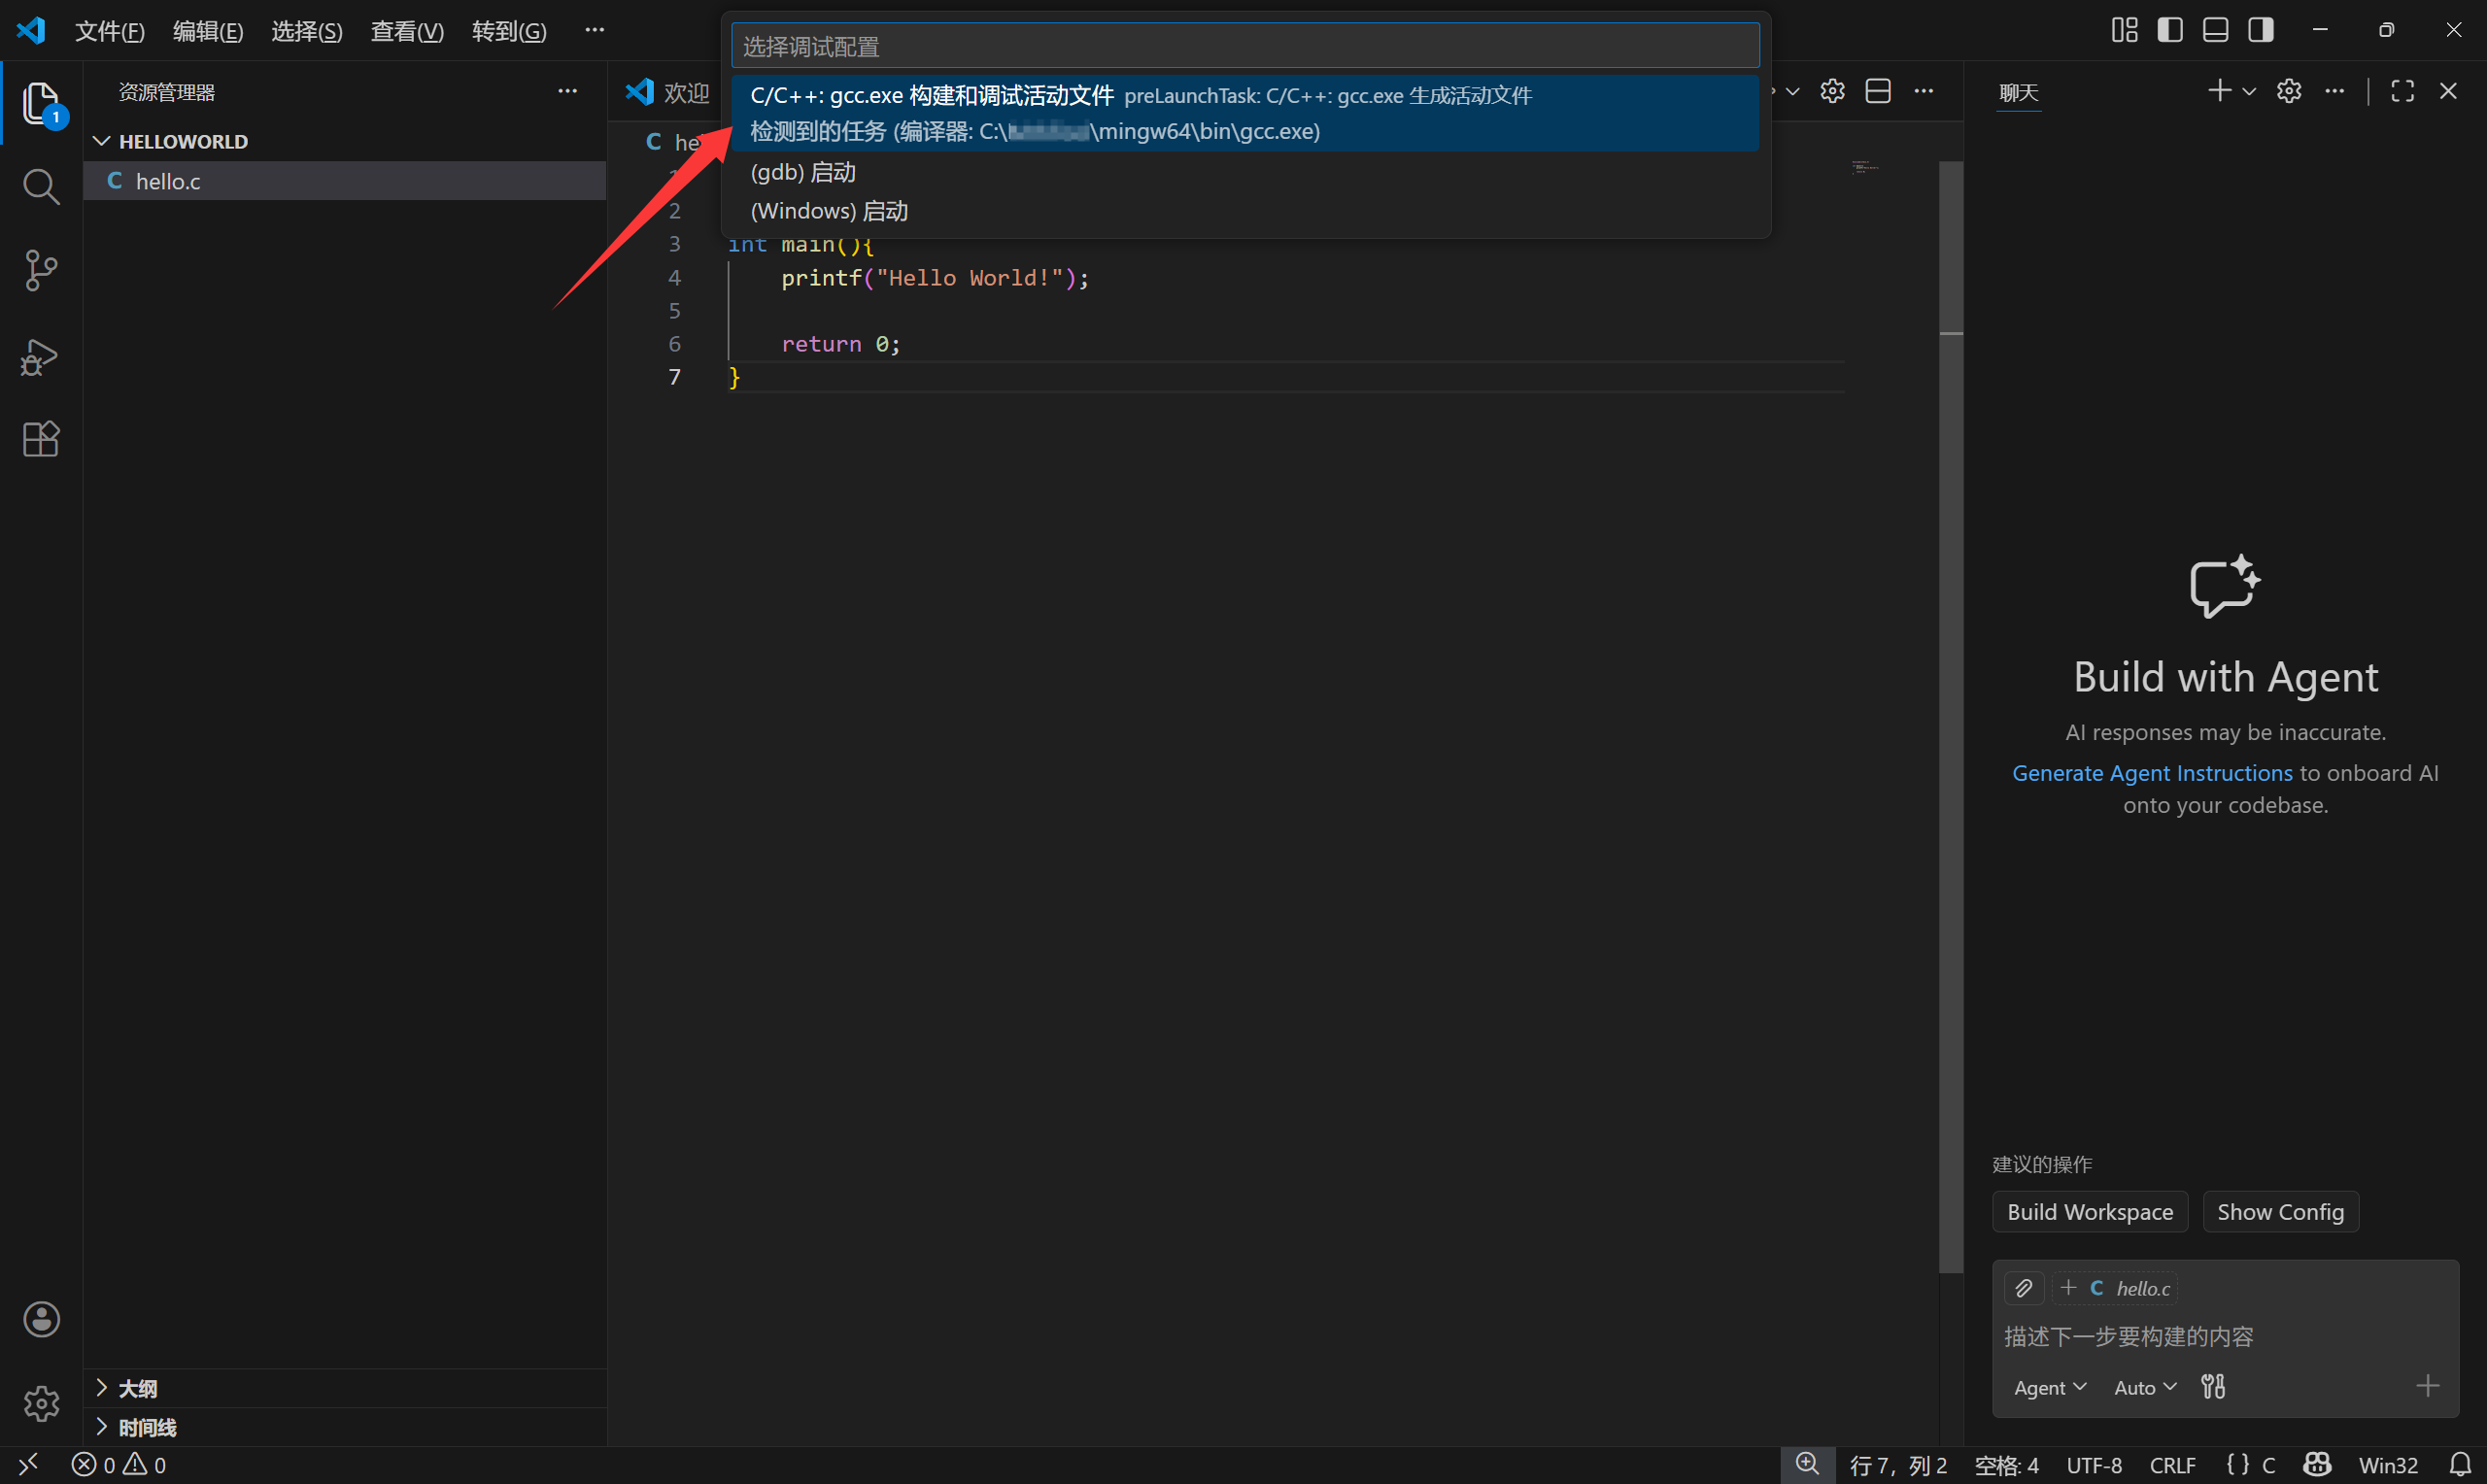This screenshot has width=2487, height=1484.
Task: Select hello.c in the explorer tree
Action: click(x=344, y=181)
